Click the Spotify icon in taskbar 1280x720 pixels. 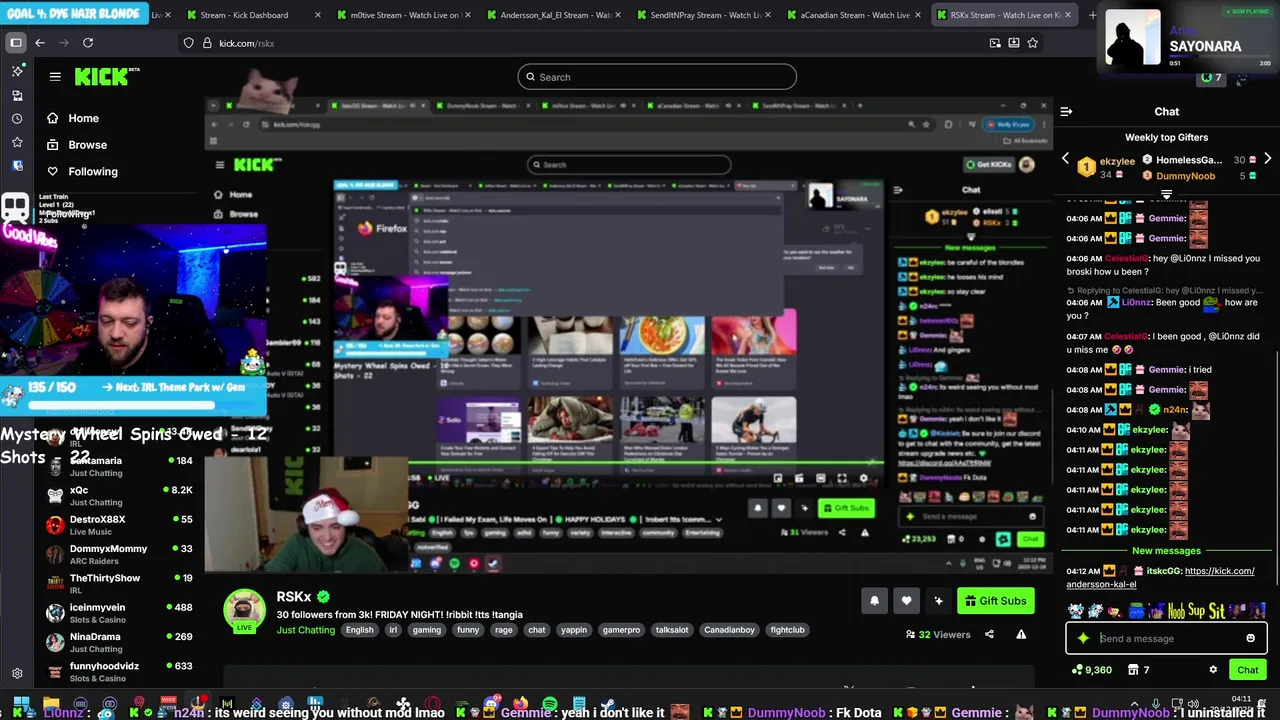[550, 705]
